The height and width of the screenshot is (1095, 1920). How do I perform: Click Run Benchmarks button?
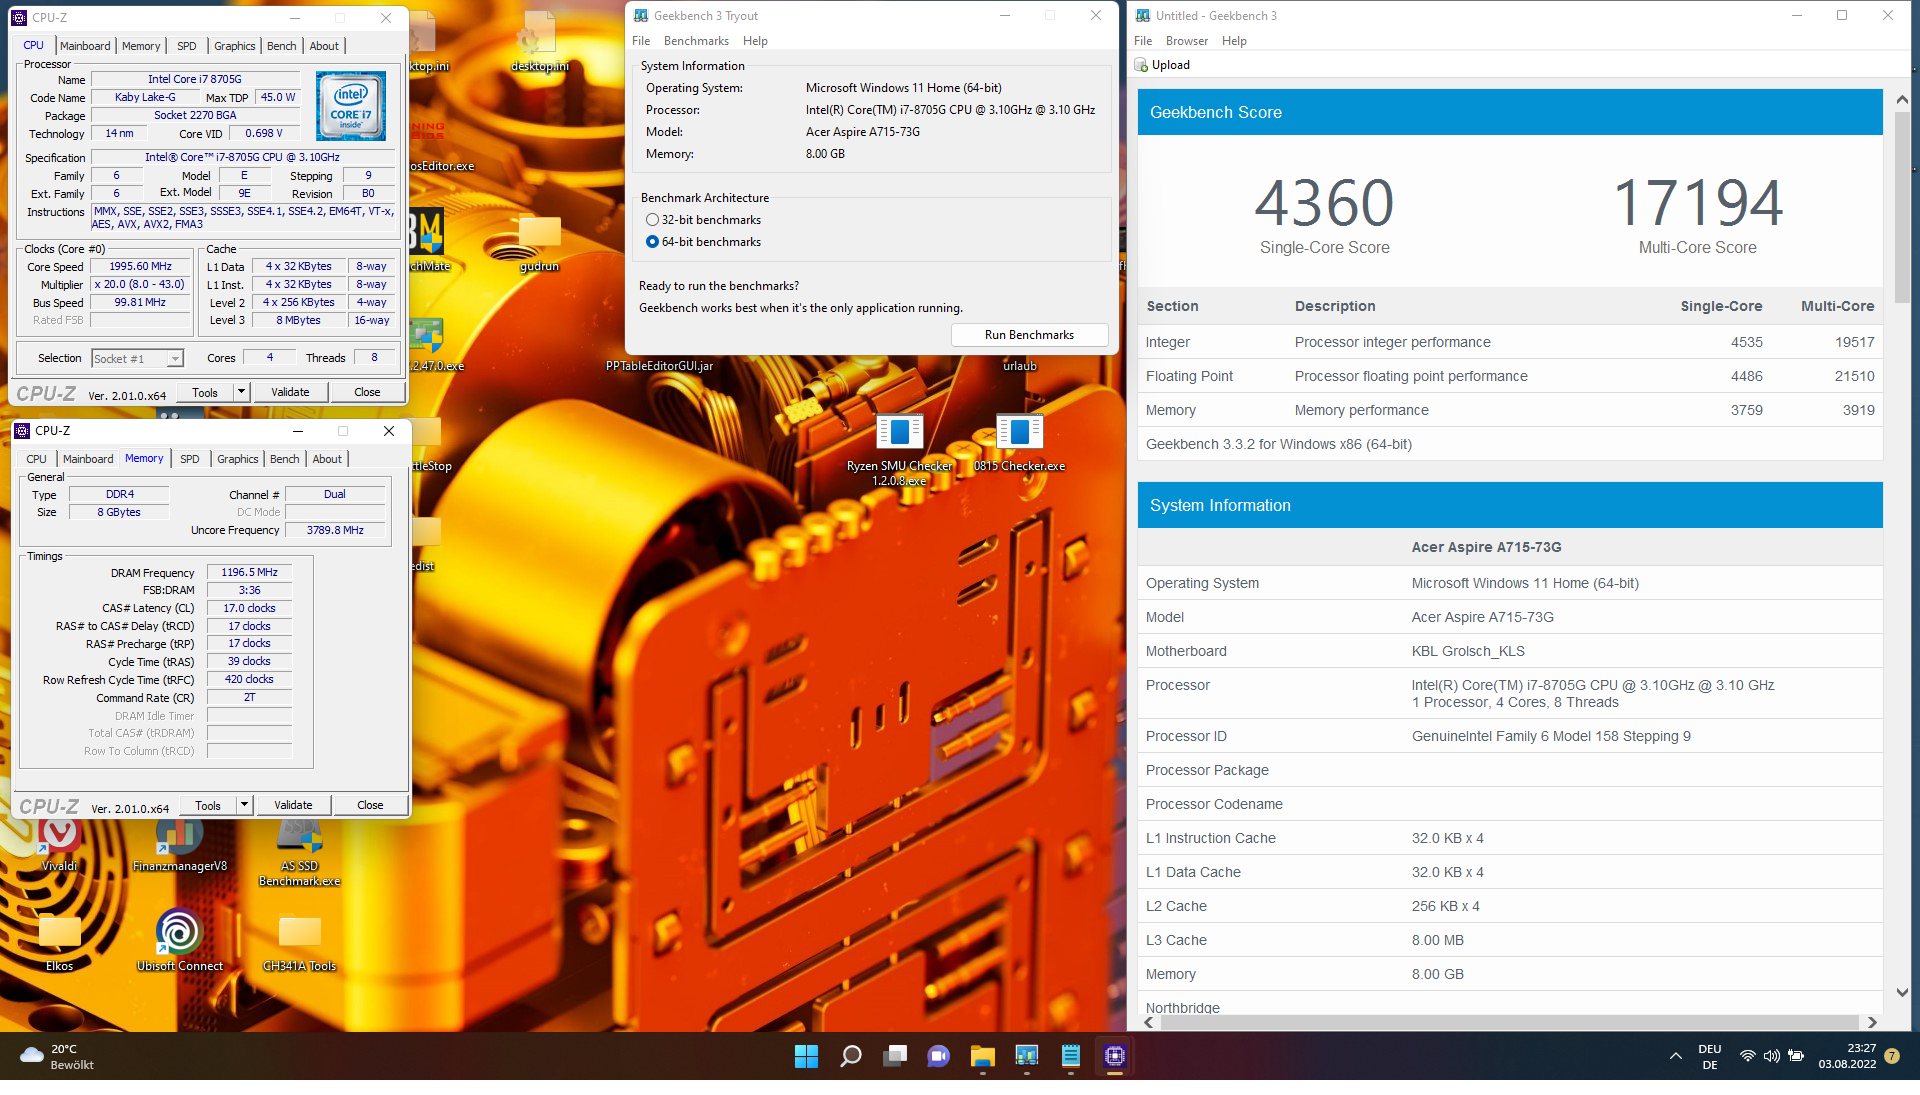click(x=1029, y=335)
